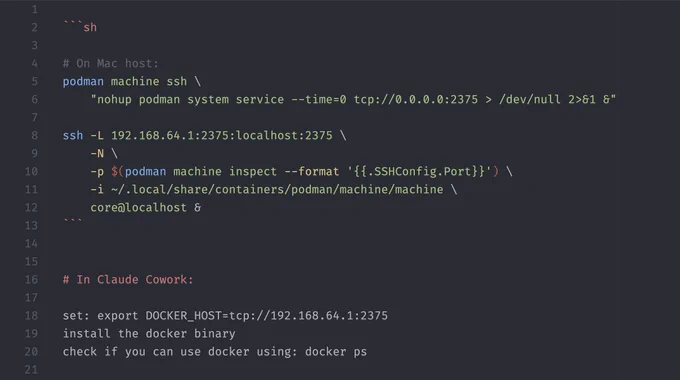
Task: Click 'DOCKER_HOST=tcp://192.168.64.1:2375' text
Action: pyautogui.click(x=267, y=315)
